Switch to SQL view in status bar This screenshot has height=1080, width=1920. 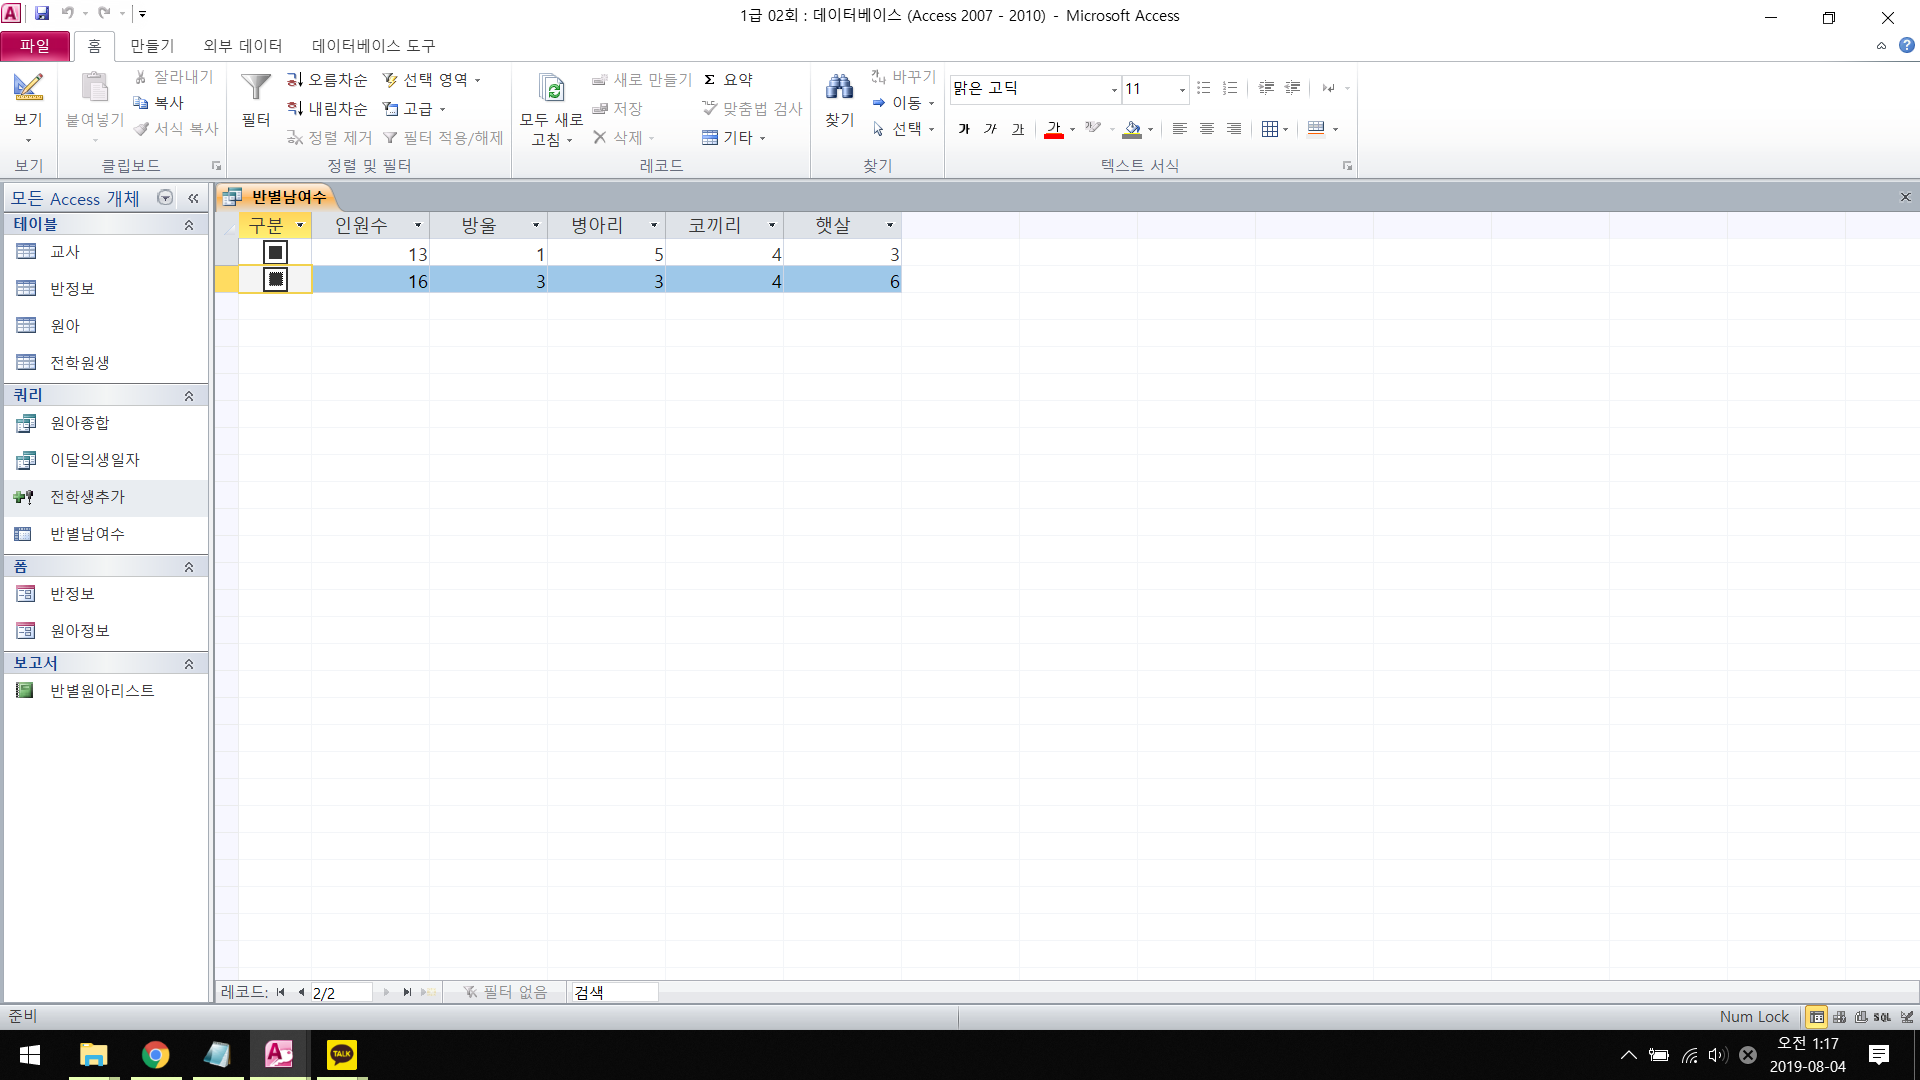point(1882,1017)
